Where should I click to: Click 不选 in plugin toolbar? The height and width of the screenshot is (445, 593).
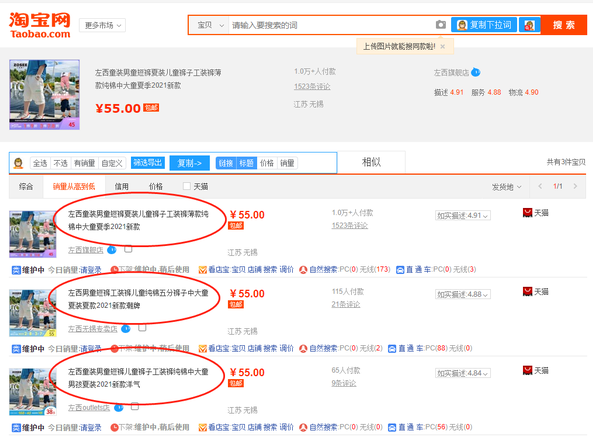(60, 163)
